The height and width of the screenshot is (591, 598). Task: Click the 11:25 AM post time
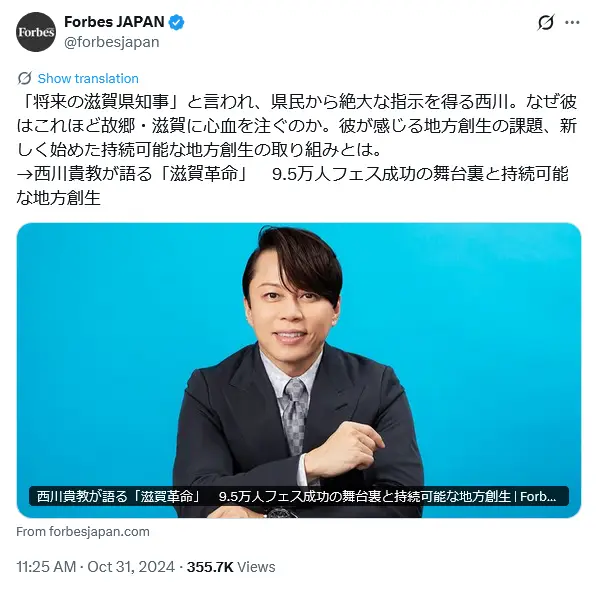46,567
